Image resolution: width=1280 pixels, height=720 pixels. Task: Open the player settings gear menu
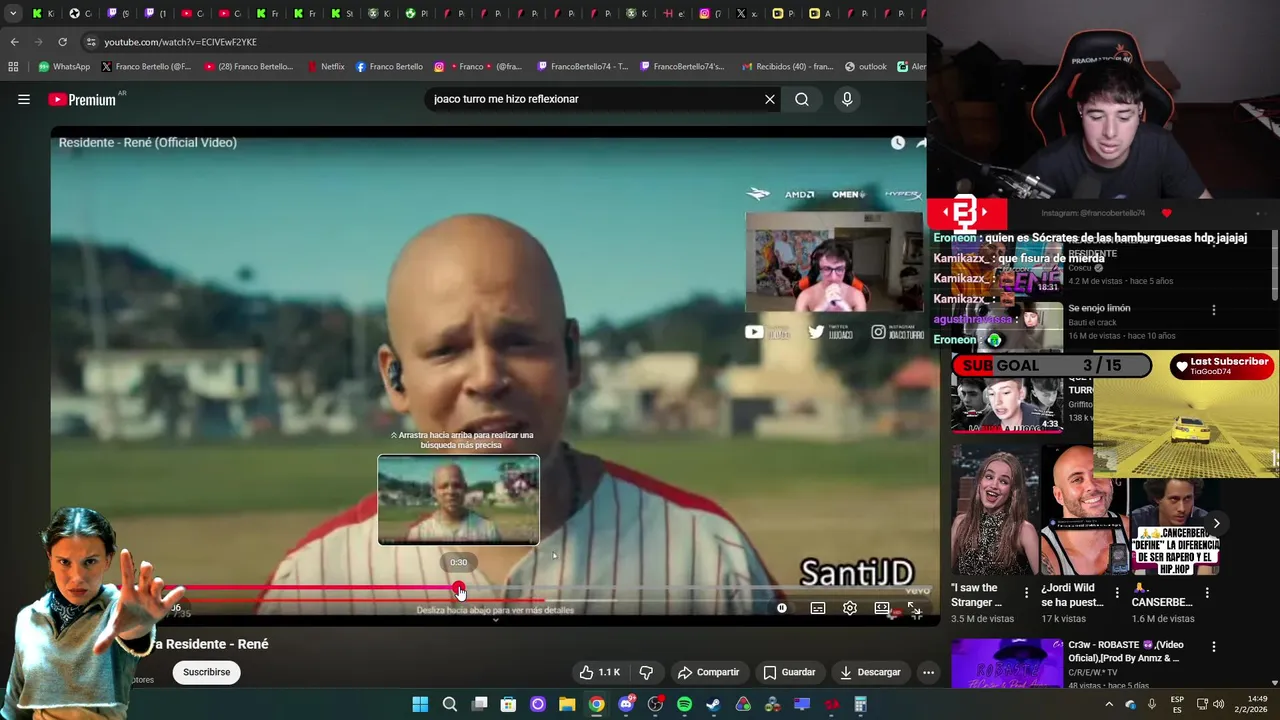[x=850, y=608]
